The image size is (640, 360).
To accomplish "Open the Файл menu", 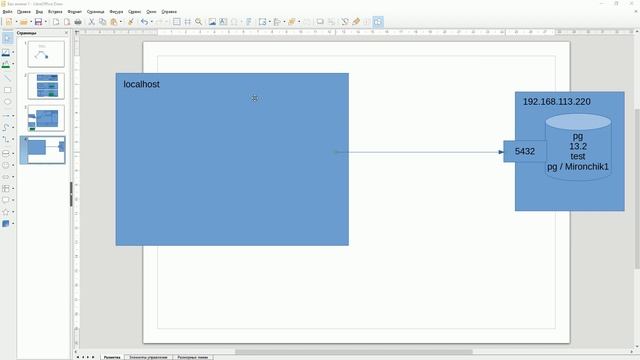I will coord(7,12).
